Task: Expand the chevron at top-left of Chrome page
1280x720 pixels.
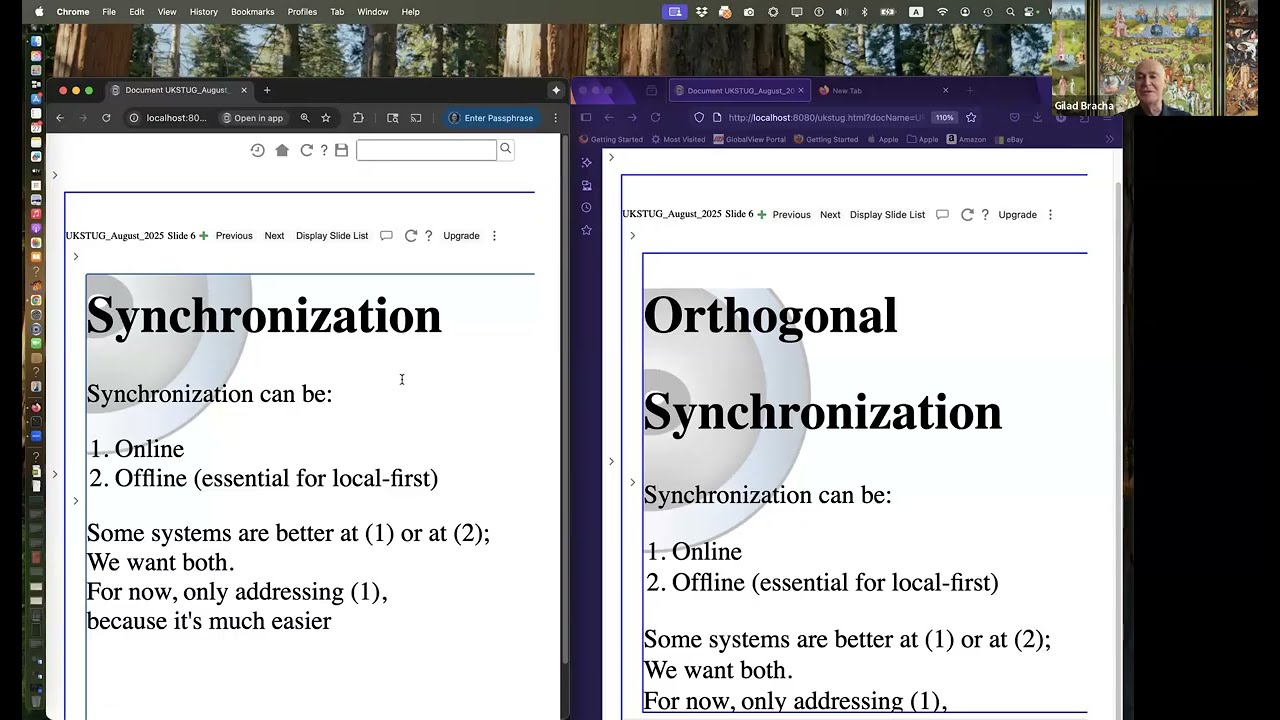Action: coord(55,175)
